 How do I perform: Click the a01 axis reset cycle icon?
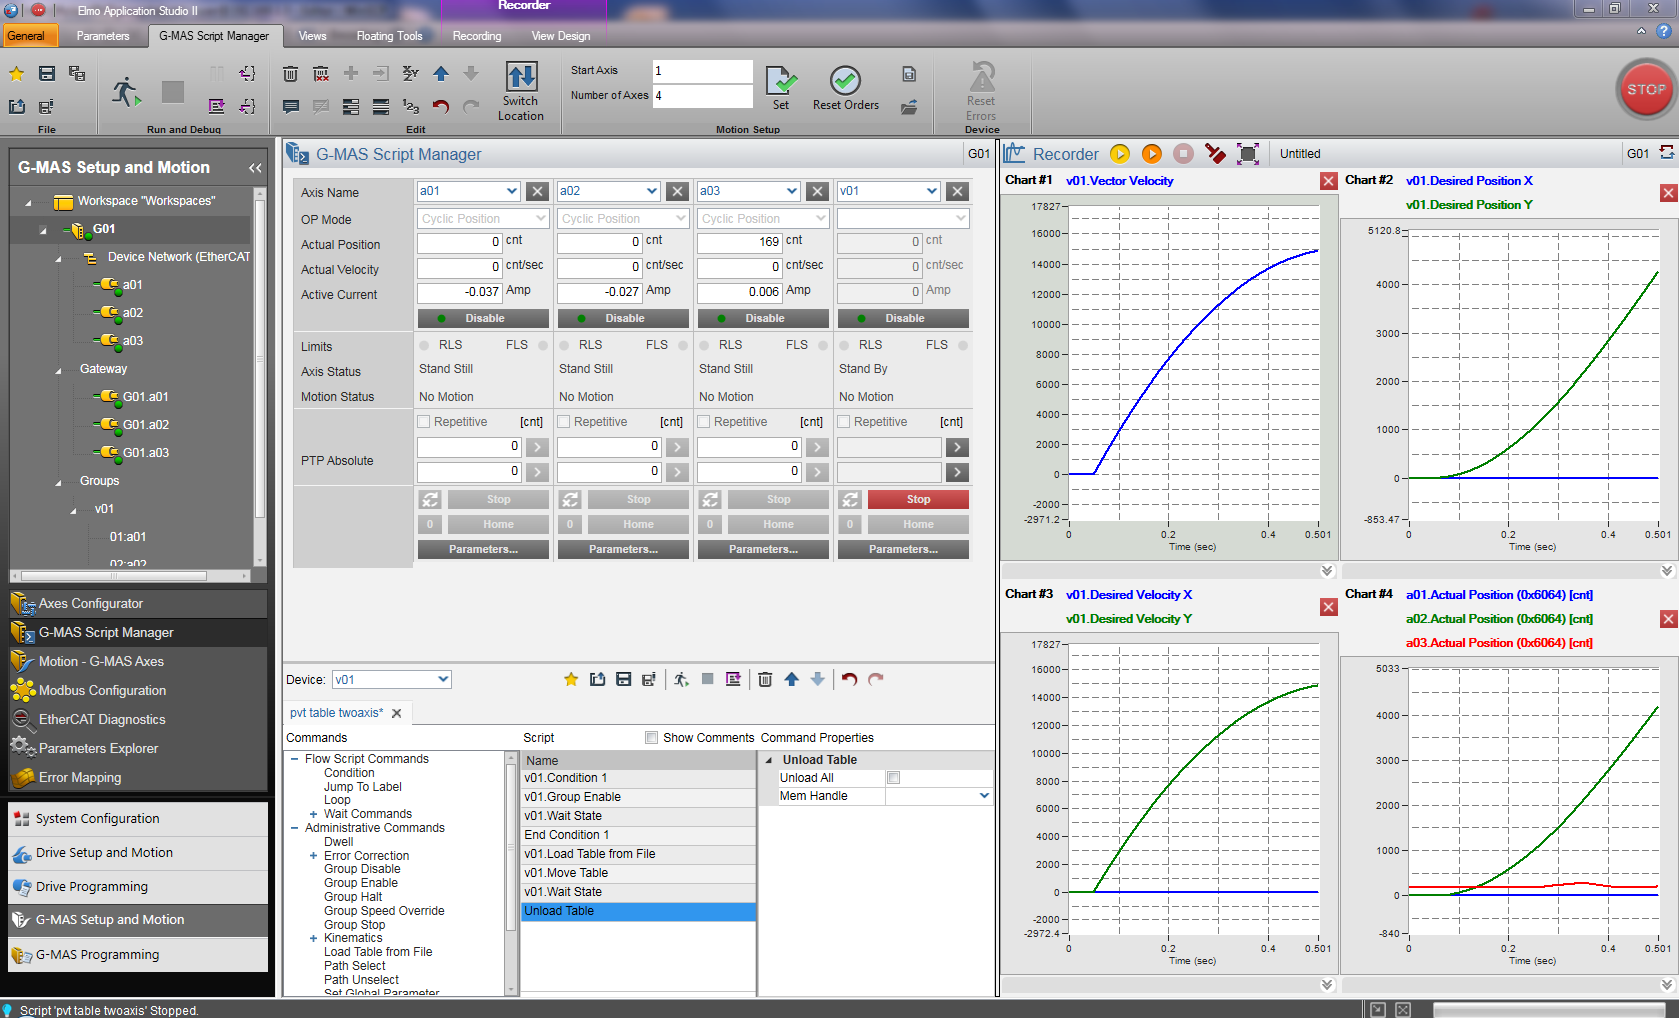(x=429, y=499)
